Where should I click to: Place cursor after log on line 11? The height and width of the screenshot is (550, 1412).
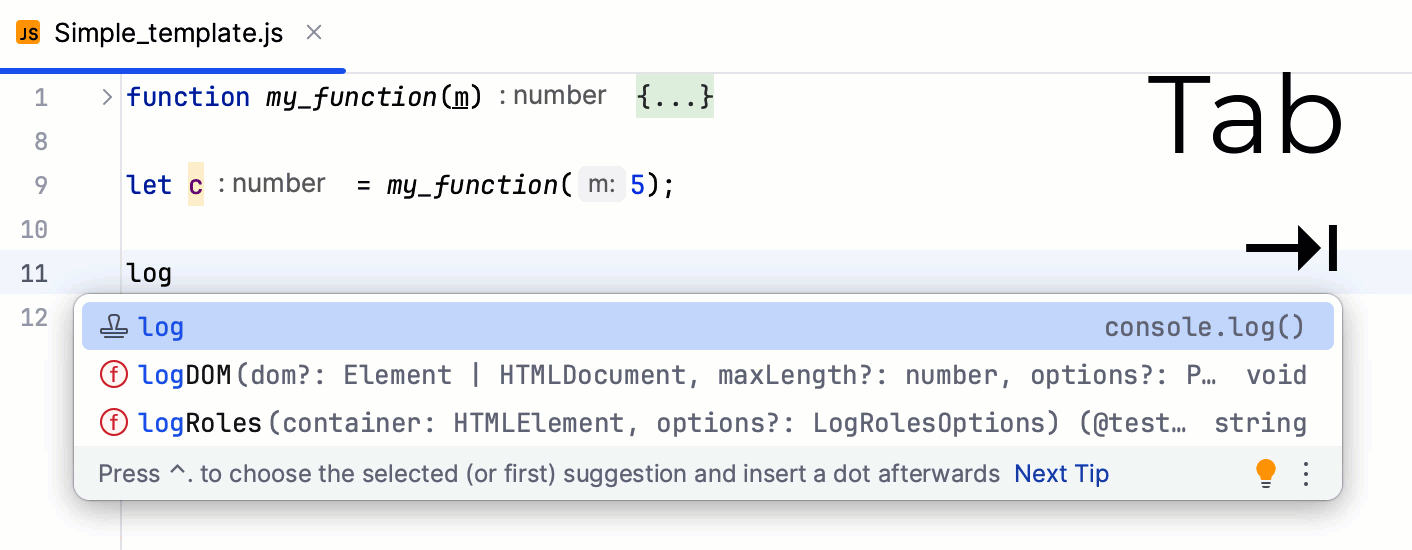pyautogui.click(x=173, y=273)
